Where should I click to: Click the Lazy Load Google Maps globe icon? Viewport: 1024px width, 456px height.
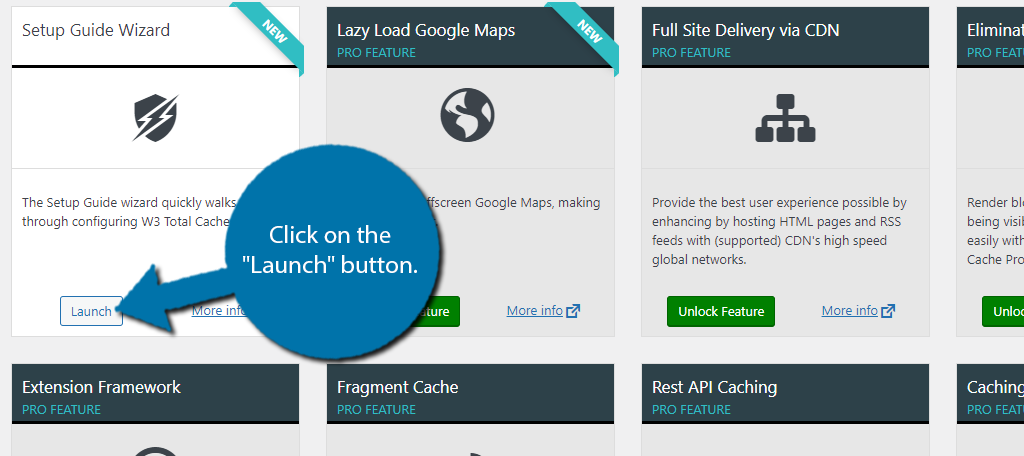click(467, 116)
